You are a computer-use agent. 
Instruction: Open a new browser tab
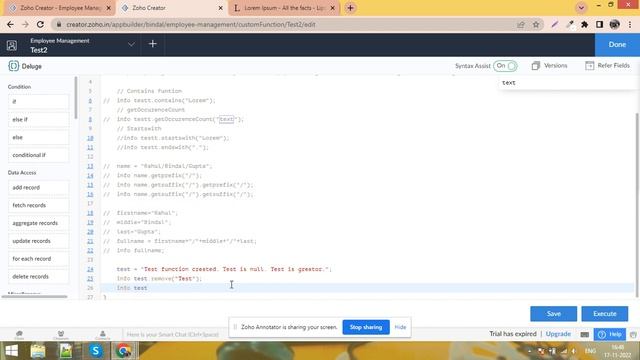click(x=350, y=8)
